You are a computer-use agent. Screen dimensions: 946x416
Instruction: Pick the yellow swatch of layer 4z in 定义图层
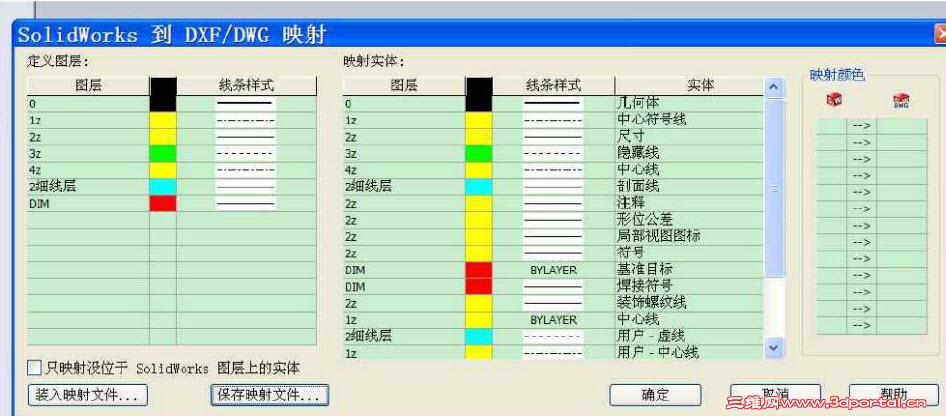[163, 171]
